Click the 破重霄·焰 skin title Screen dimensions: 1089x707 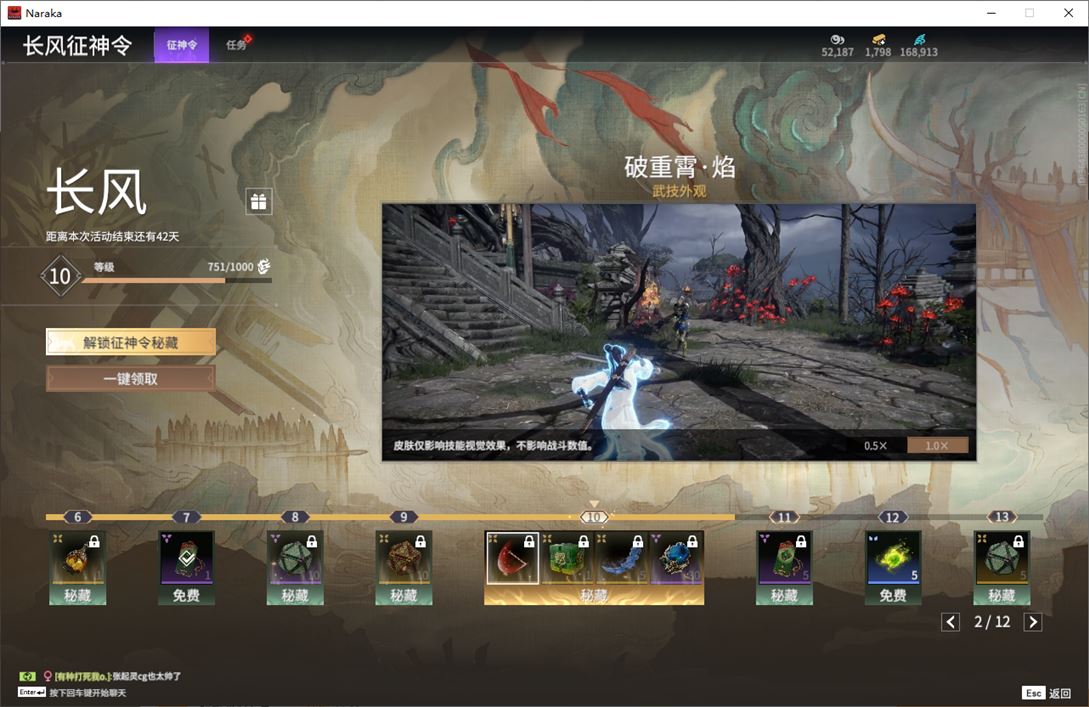pyautogui.click(x=679, y=167)
